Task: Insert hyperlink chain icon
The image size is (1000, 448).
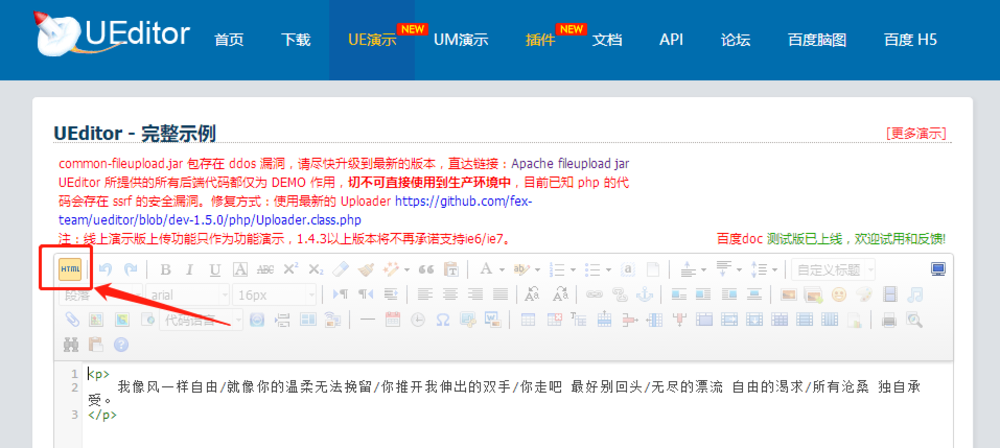Action: pos(594,295)
